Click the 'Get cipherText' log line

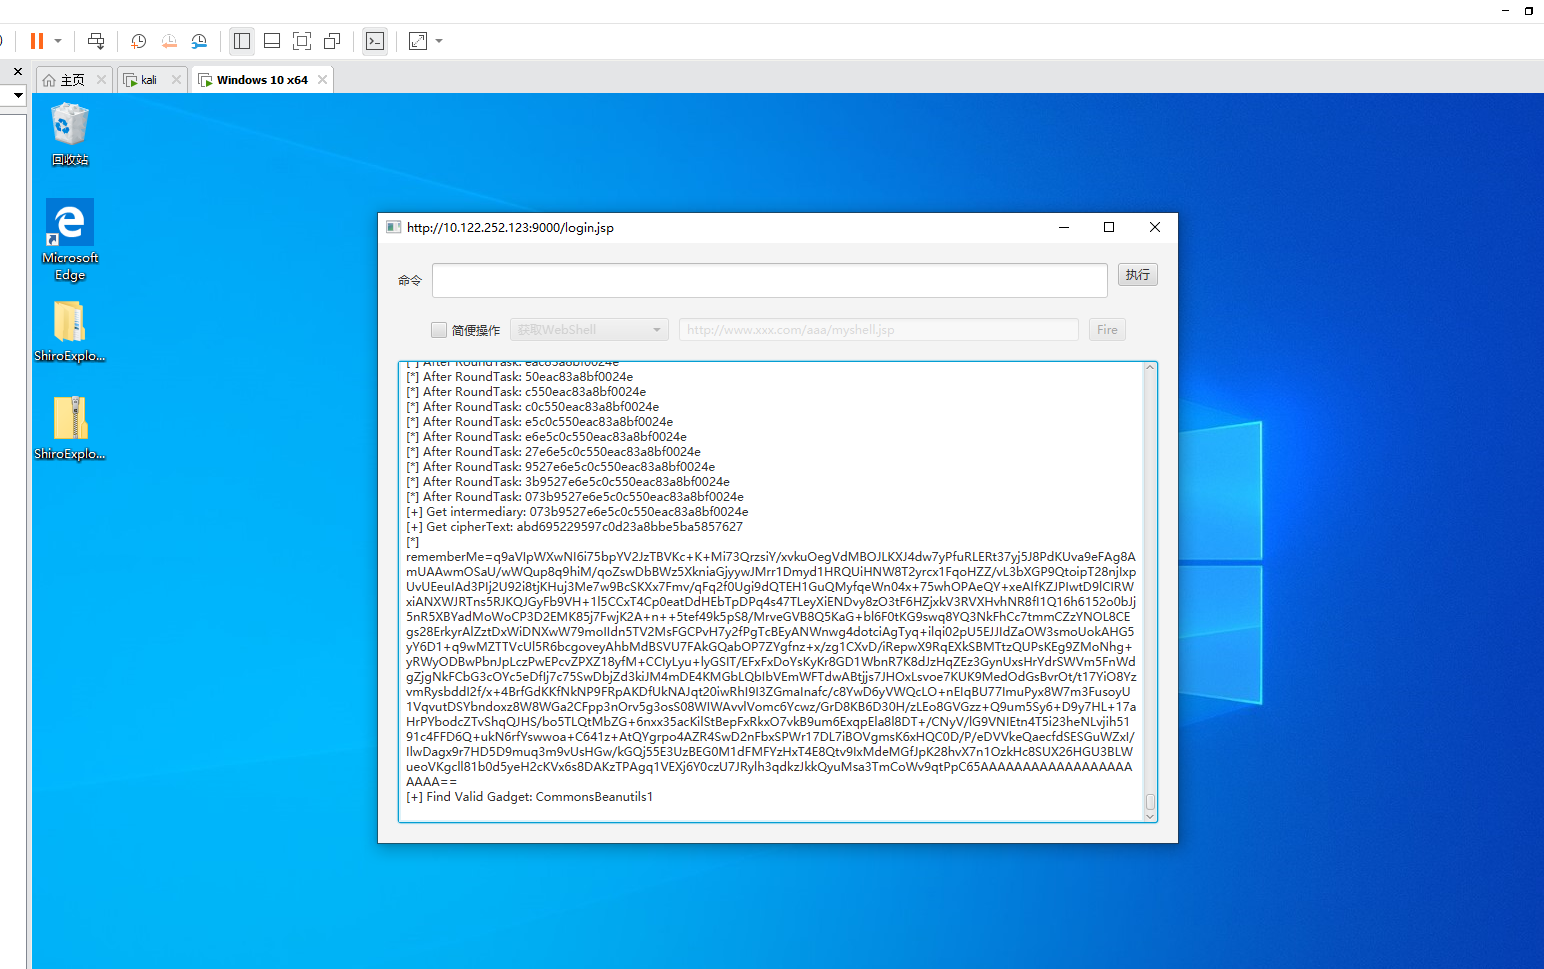point(574,527)
